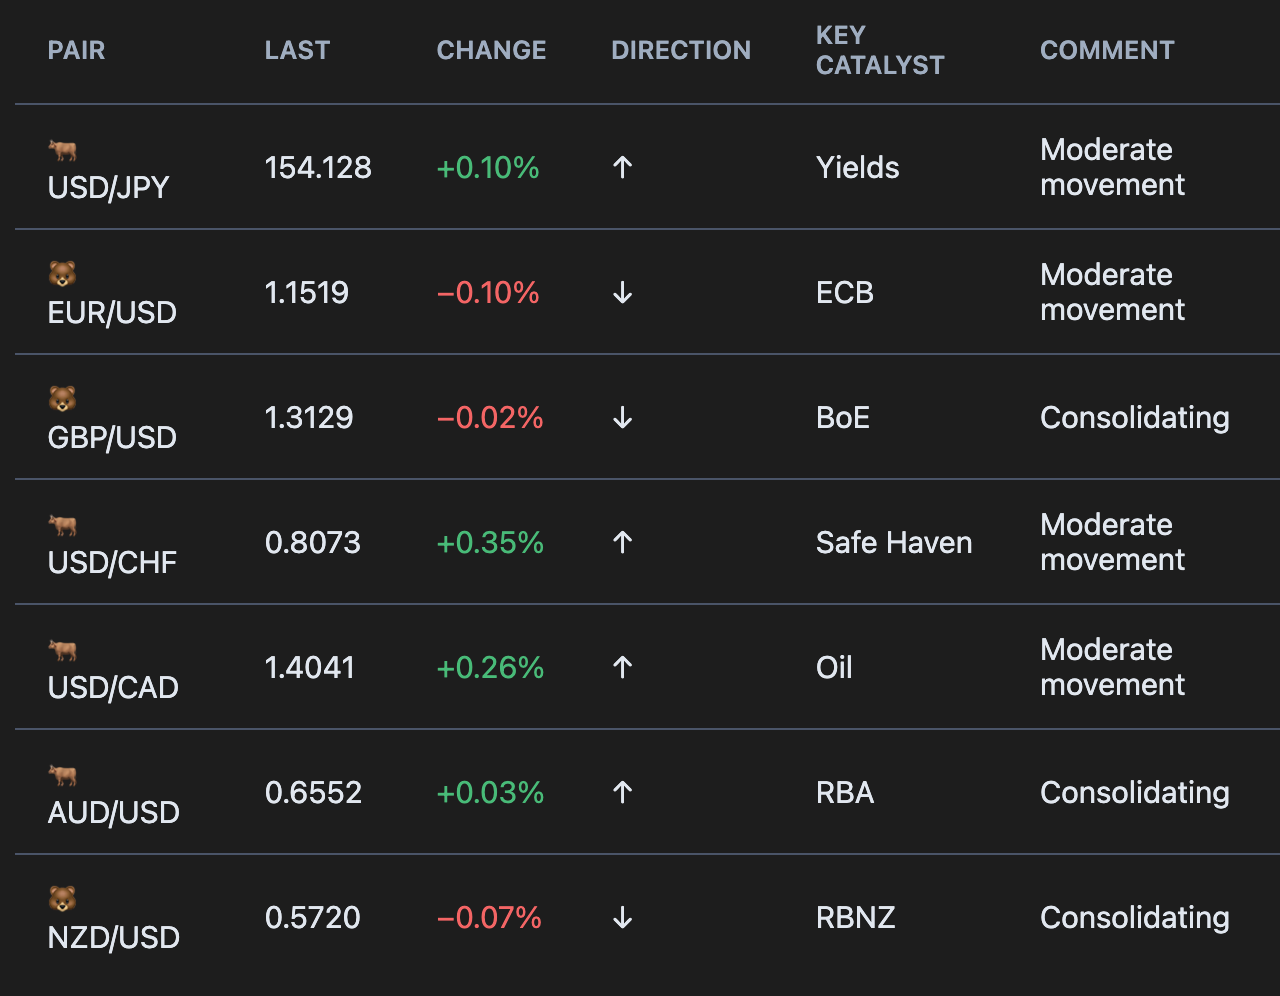
Task: Click the down arrow in NZD/USD row
Action: (x=622, y=917)
